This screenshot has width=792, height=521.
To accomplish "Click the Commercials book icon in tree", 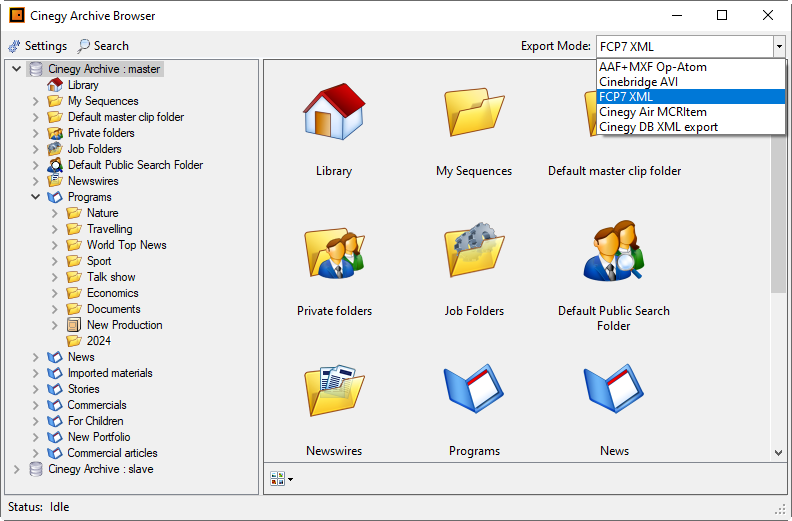I will (x=55, y=405).
